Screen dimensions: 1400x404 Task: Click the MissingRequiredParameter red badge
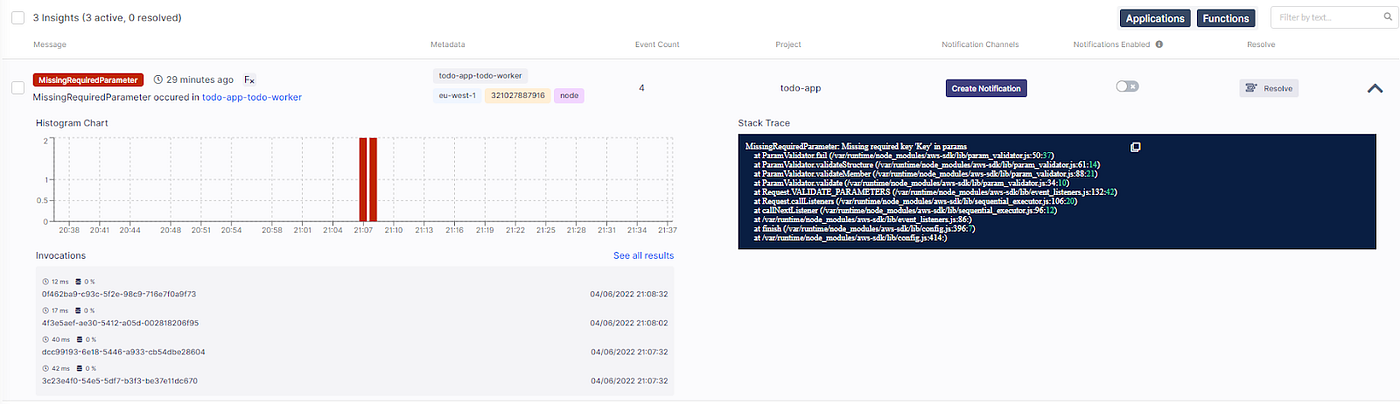[88, 79]
